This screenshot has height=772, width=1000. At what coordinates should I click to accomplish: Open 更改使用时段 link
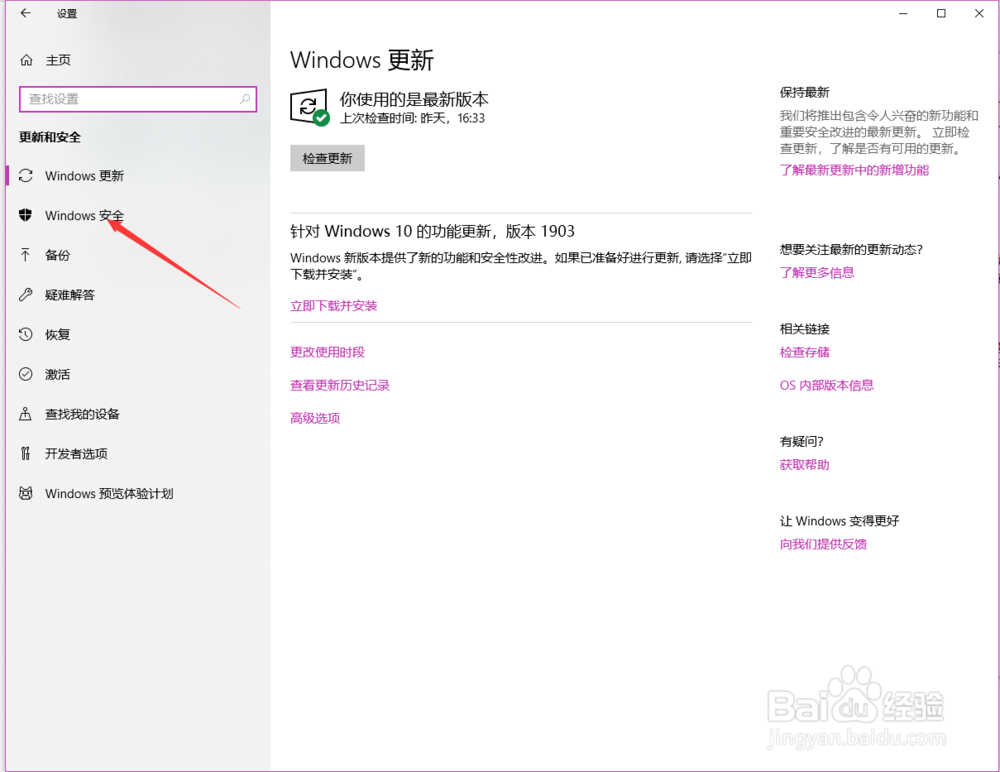point(327,352)
